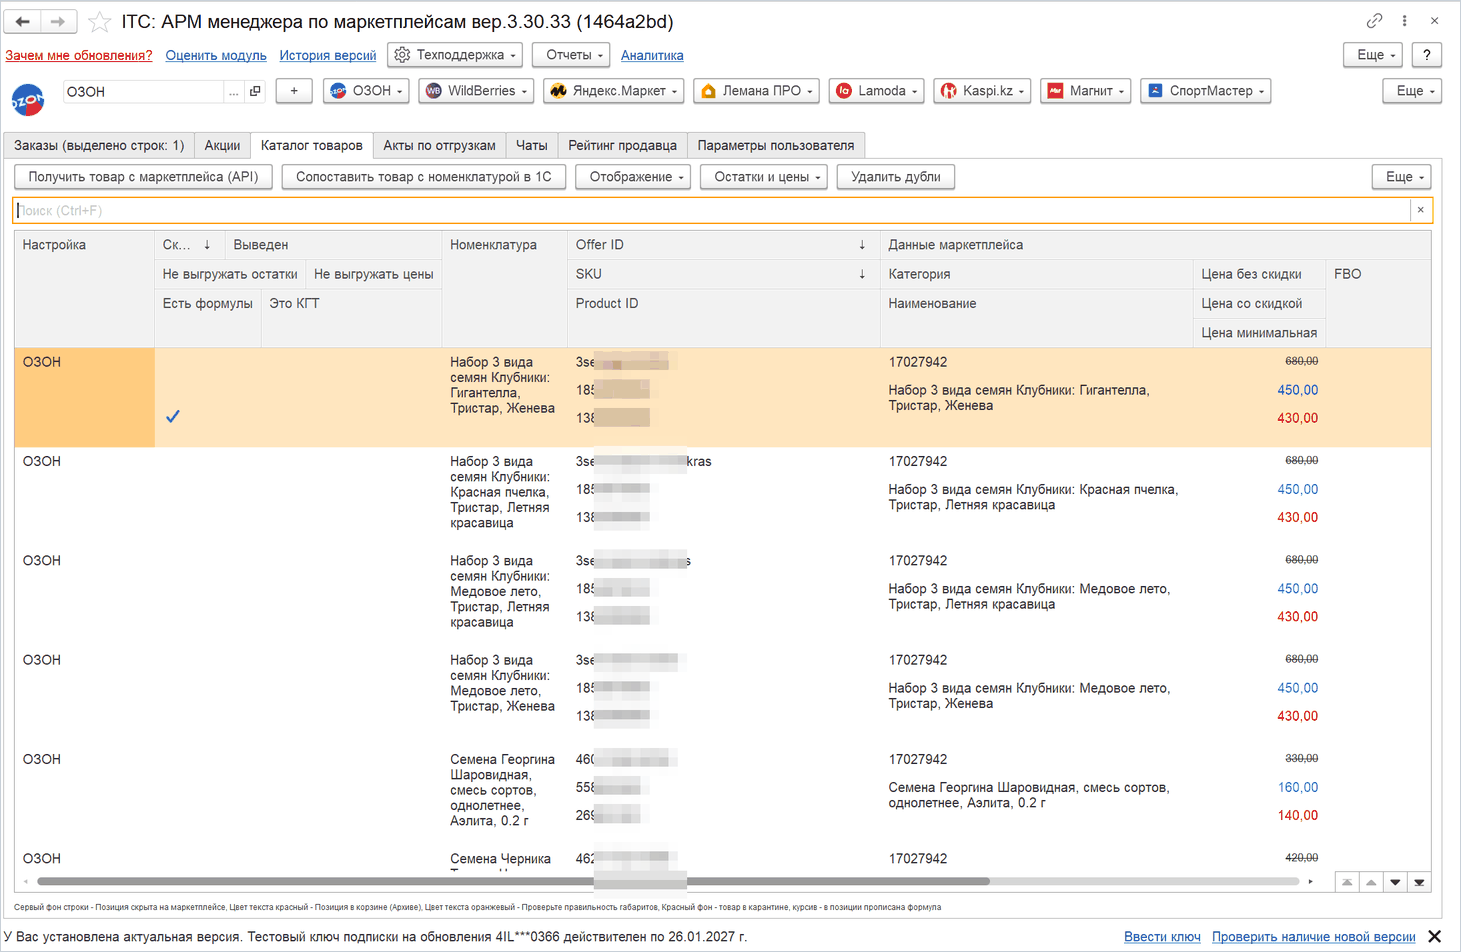Viewport: 1461px width, 952px height.
Task: Switch to the Заказы tab
Action: coord(99,145)
